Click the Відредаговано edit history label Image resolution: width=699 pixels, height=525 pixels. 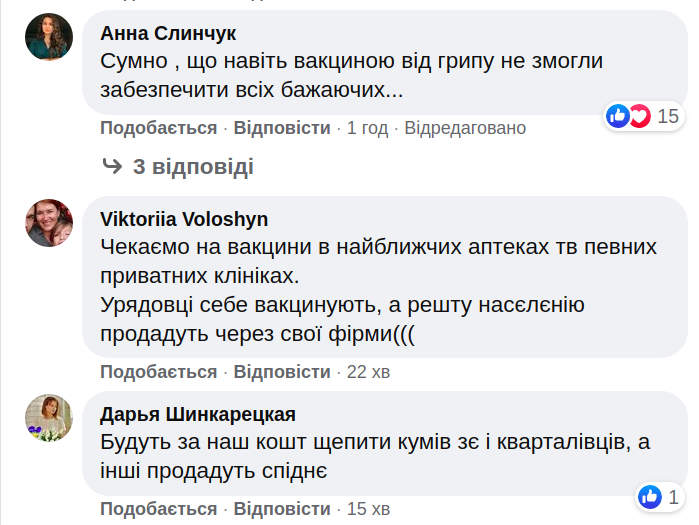click(465, 128)
